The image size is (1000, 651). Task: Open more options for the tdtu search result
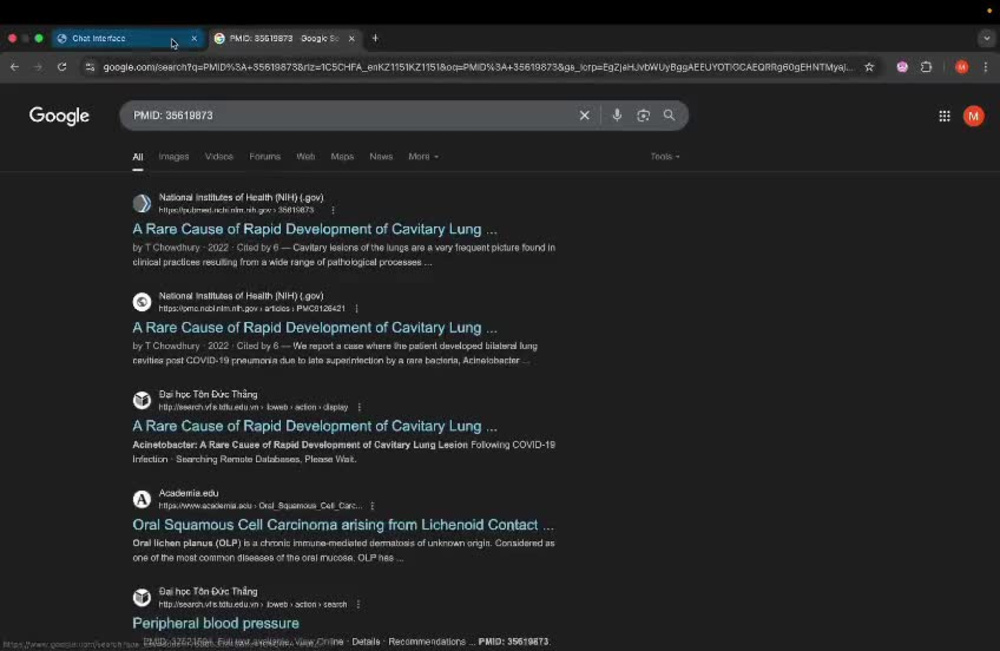(358, 604)
